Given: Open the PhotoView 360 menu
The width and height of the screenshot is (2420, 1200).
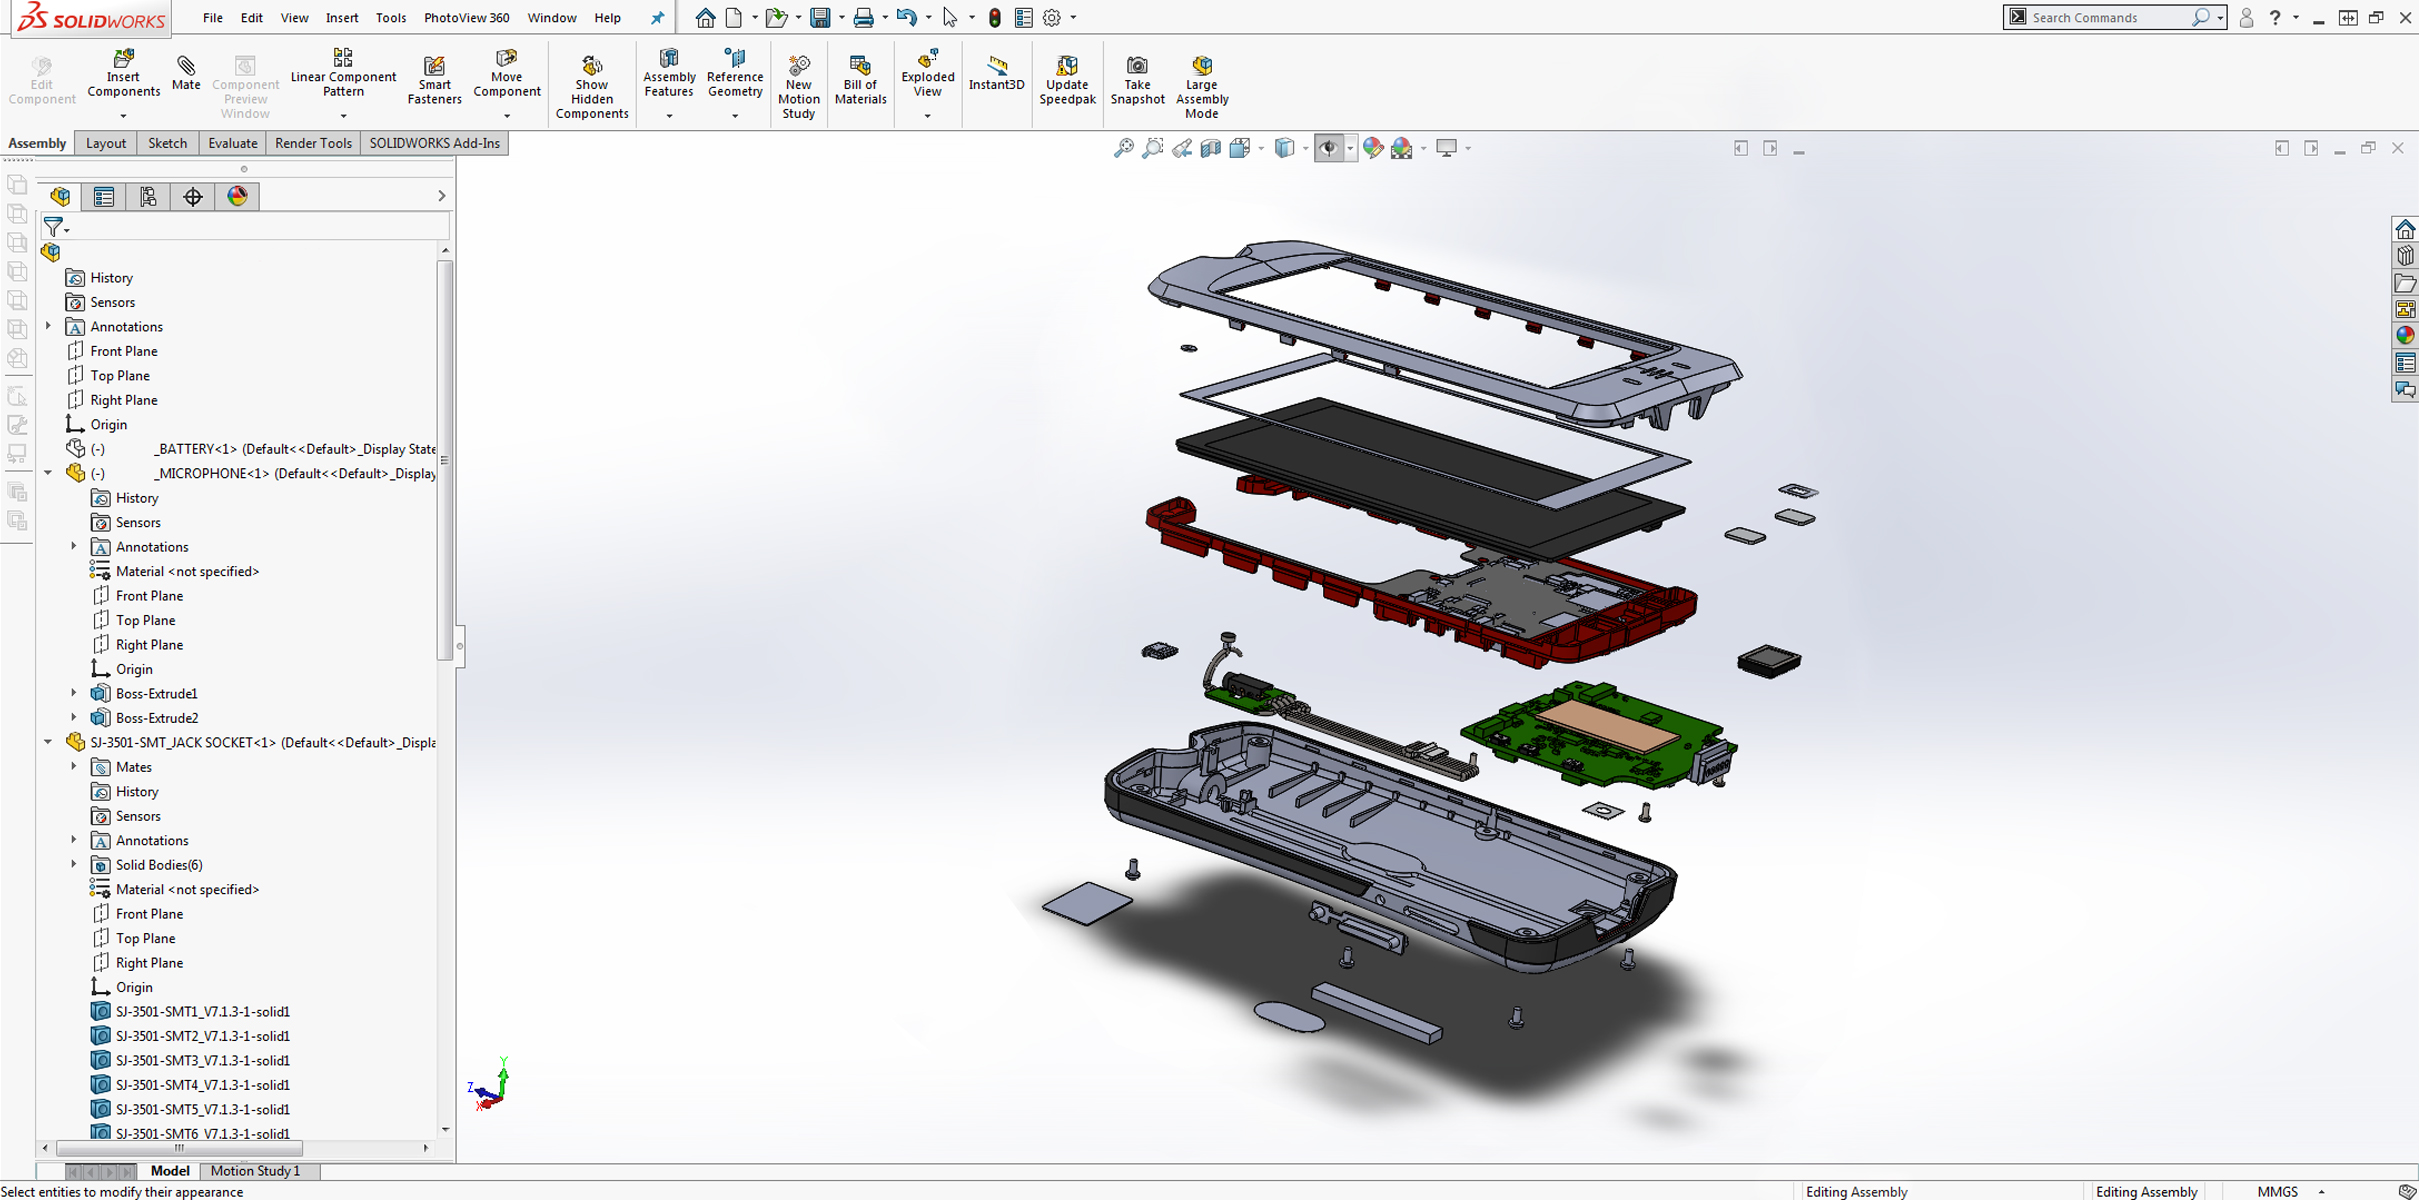Looking at the screenshot, I should (466, 17).
